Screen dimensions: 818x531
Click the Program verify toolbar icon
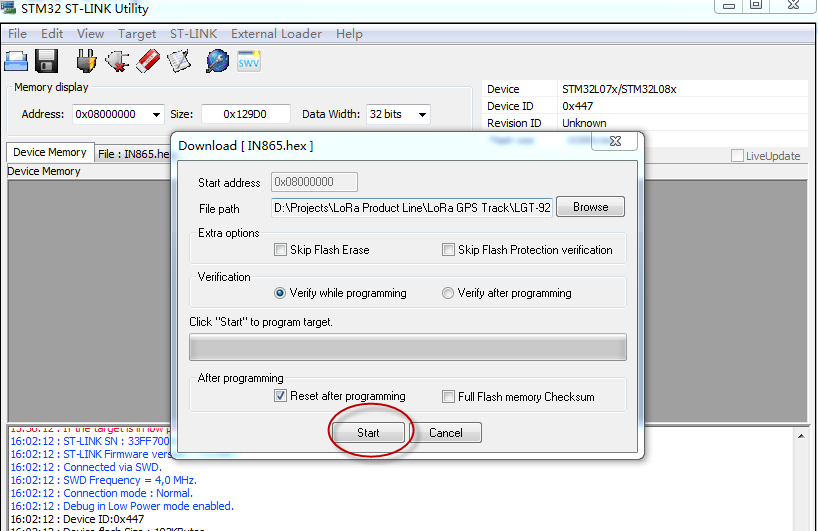click(179, 61)
